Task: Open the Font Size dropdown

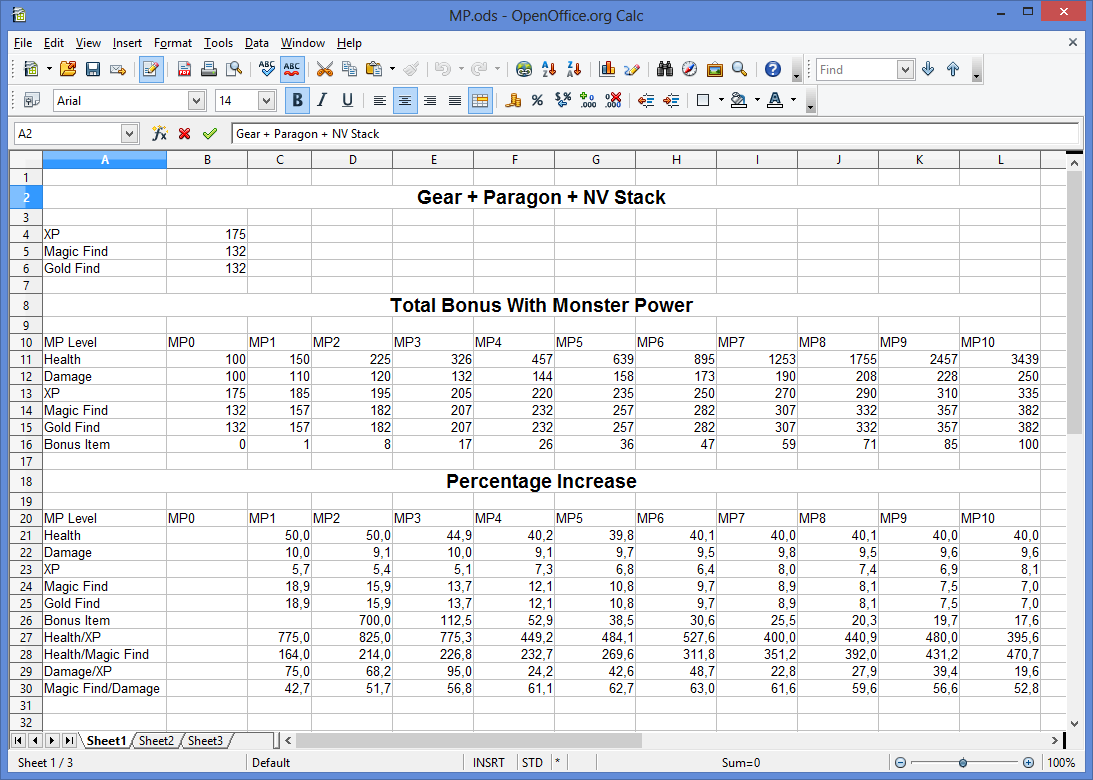Action: (x=266, y=101)
